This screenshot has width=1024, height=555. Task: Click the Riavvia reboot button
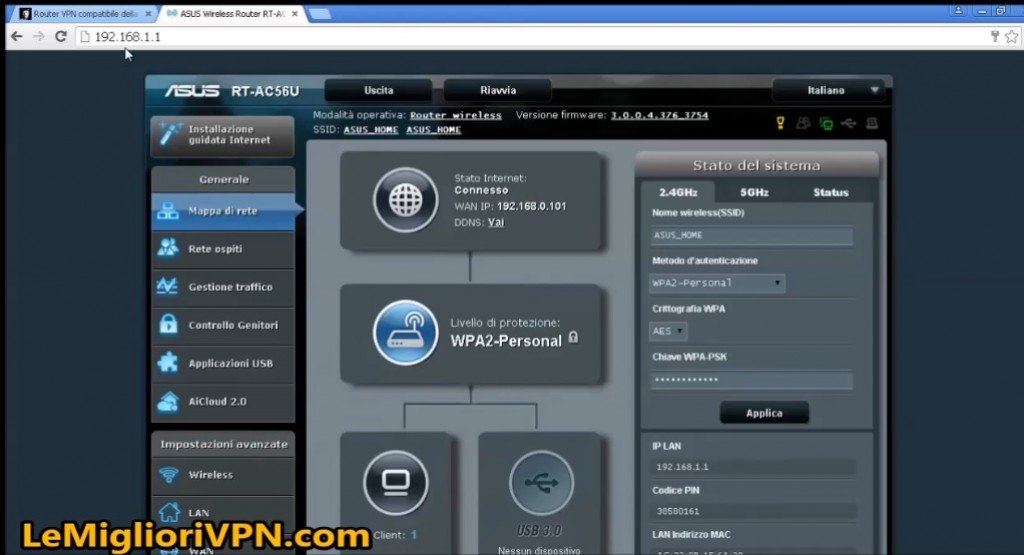pos(498,90)
